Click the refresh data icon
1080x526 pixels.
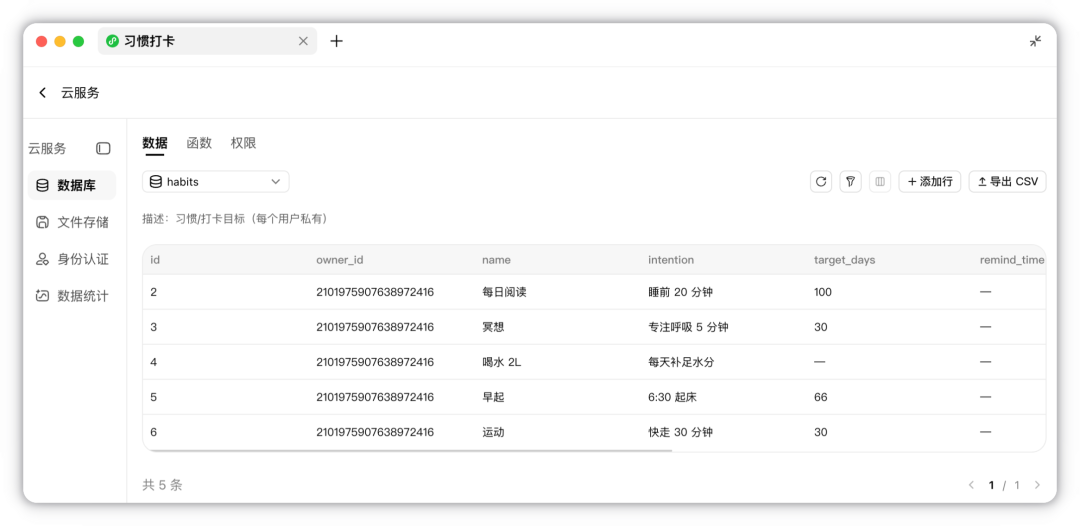tap(820, 182)
